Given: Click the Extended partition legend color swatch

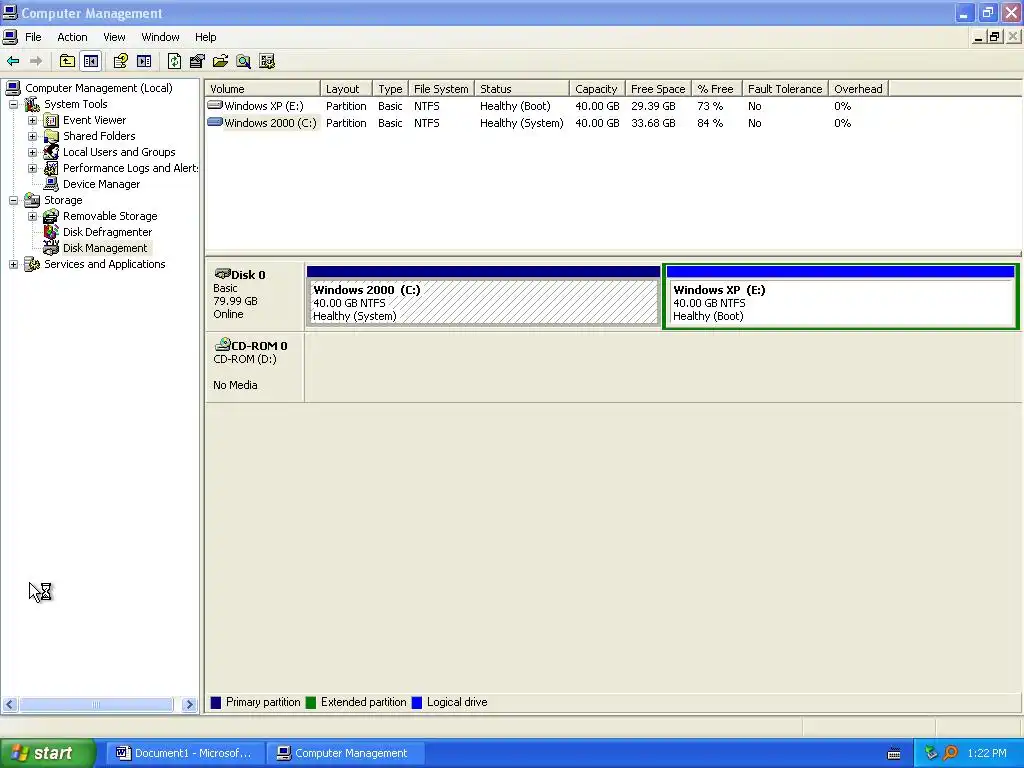Looking at the screenshot, I should 311,703.
